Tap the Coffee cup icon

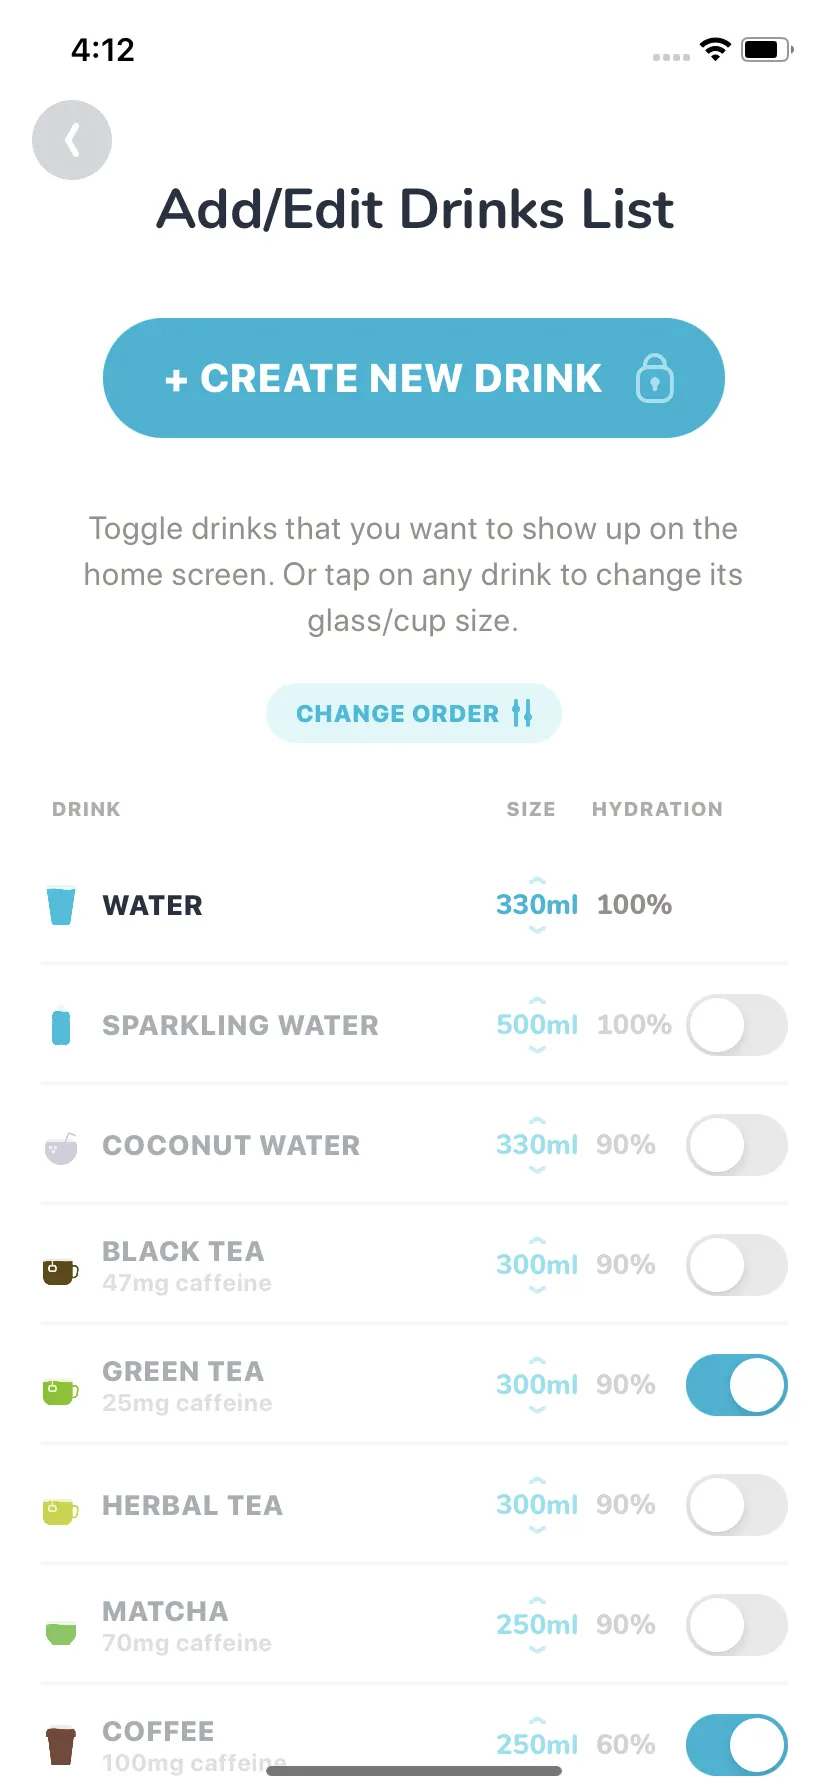[61, 1745]
